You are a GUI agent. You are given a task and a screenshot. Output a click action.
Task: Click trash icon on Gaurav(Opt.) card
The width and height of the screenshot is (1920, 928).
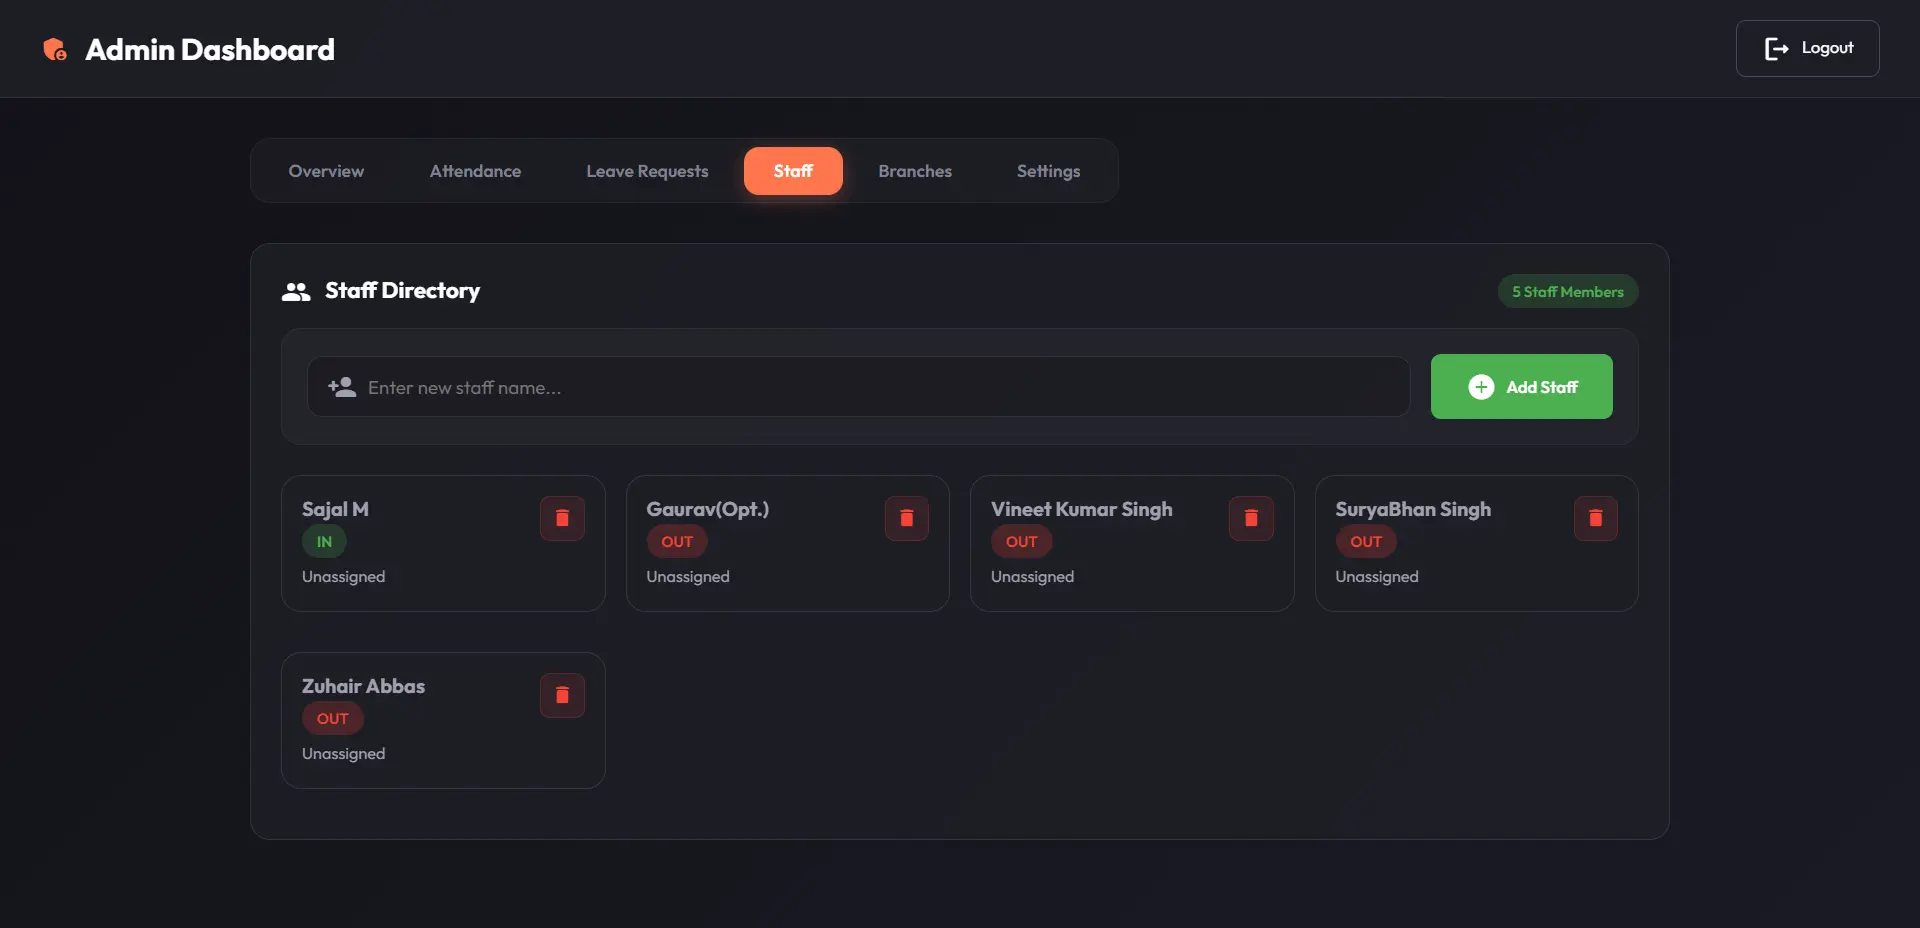pyautogui.click(x=906, y=518)
